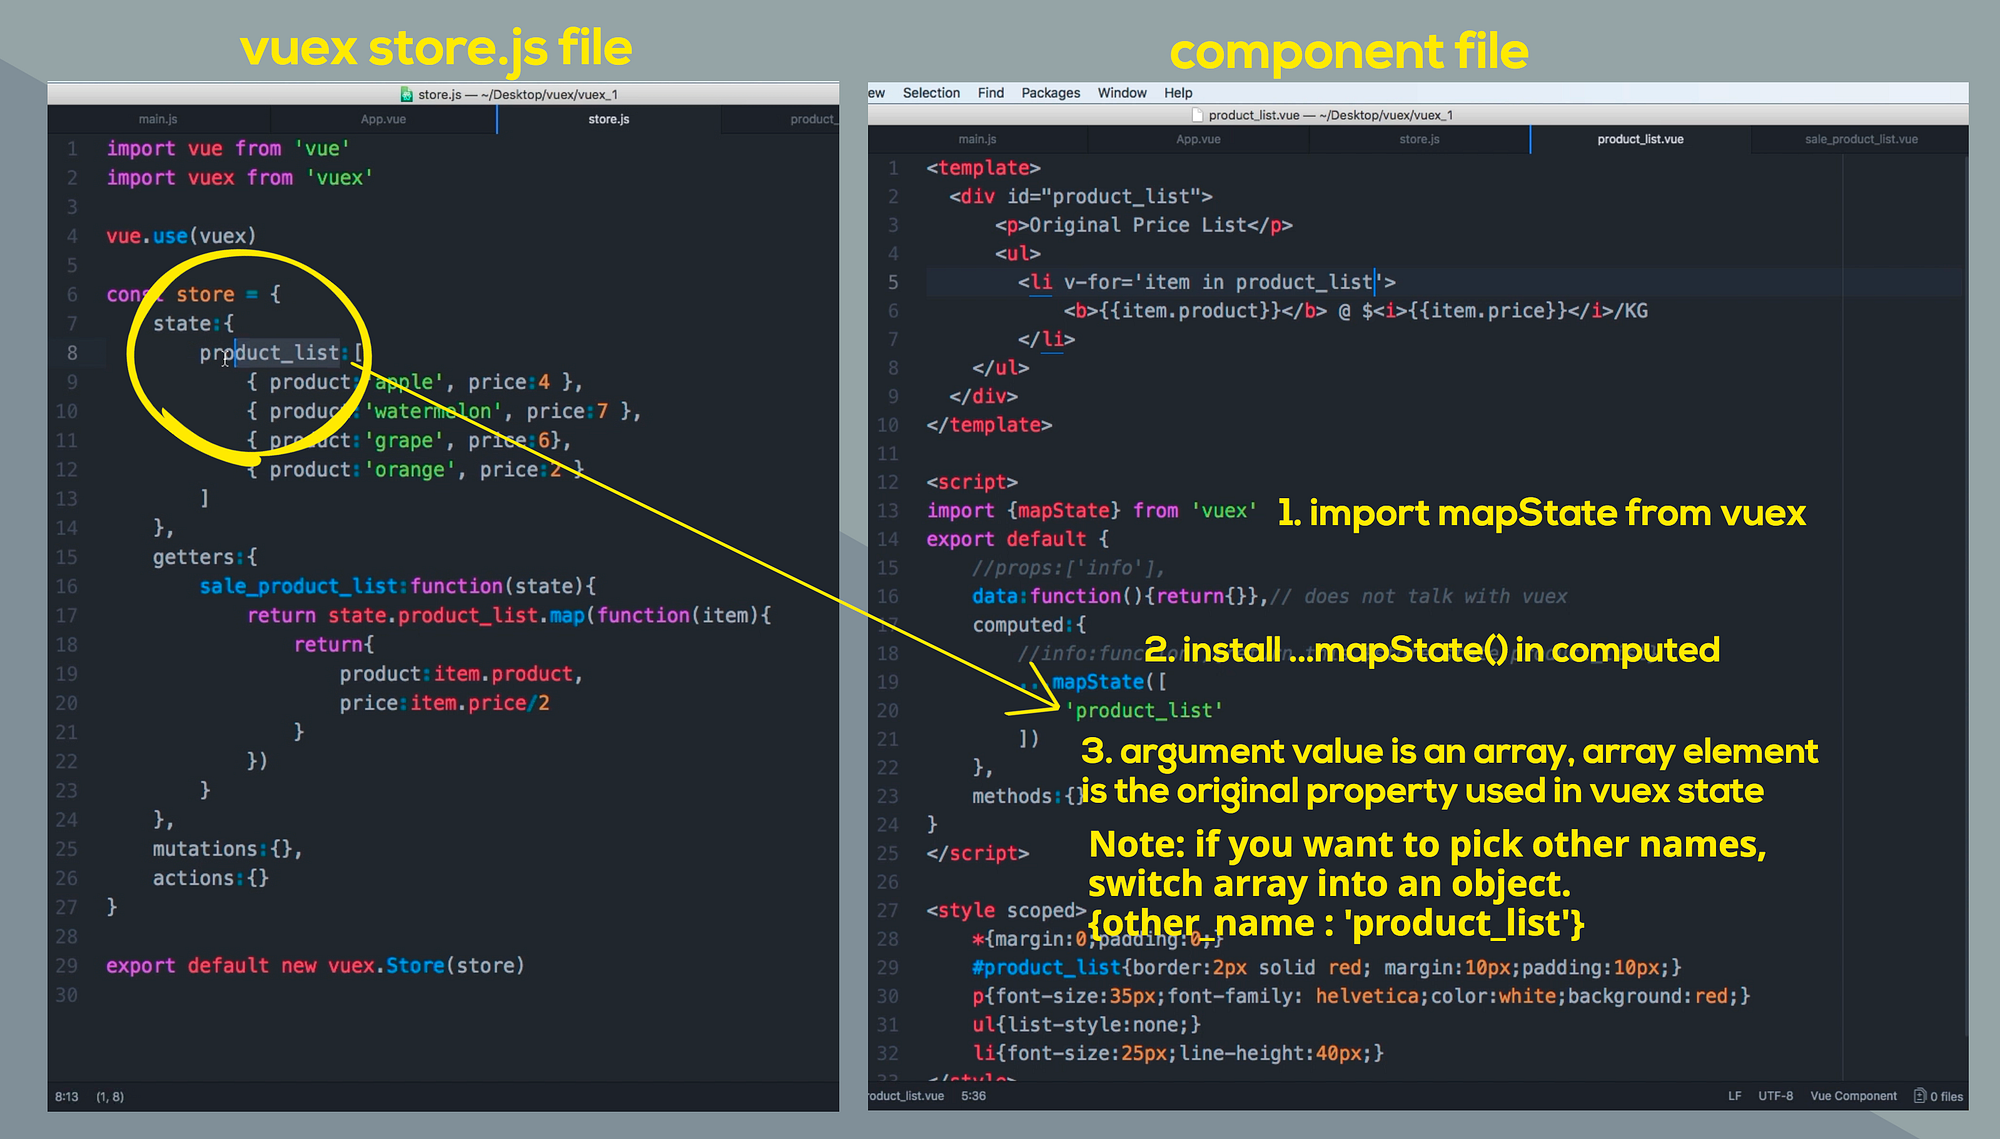
Task: Click line number 19 in product_list.vue gutter
Action: [x=887, y=682]
